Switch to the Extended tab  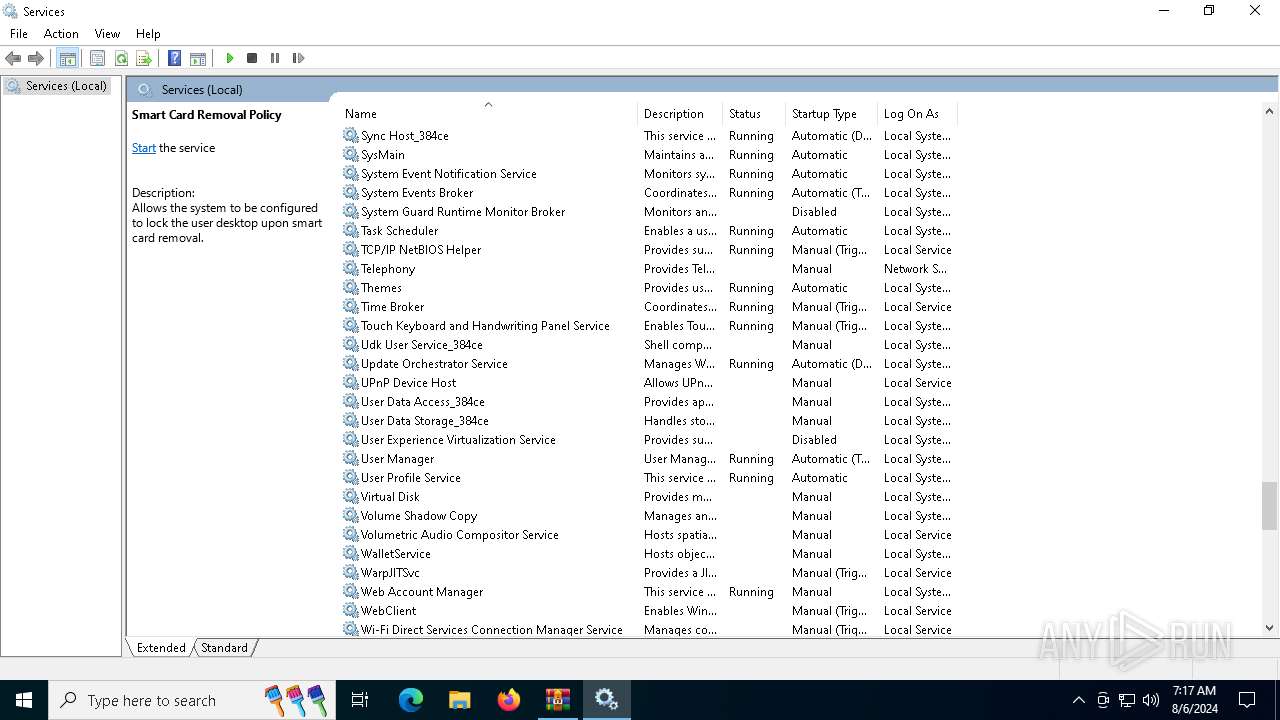[161, 648]
